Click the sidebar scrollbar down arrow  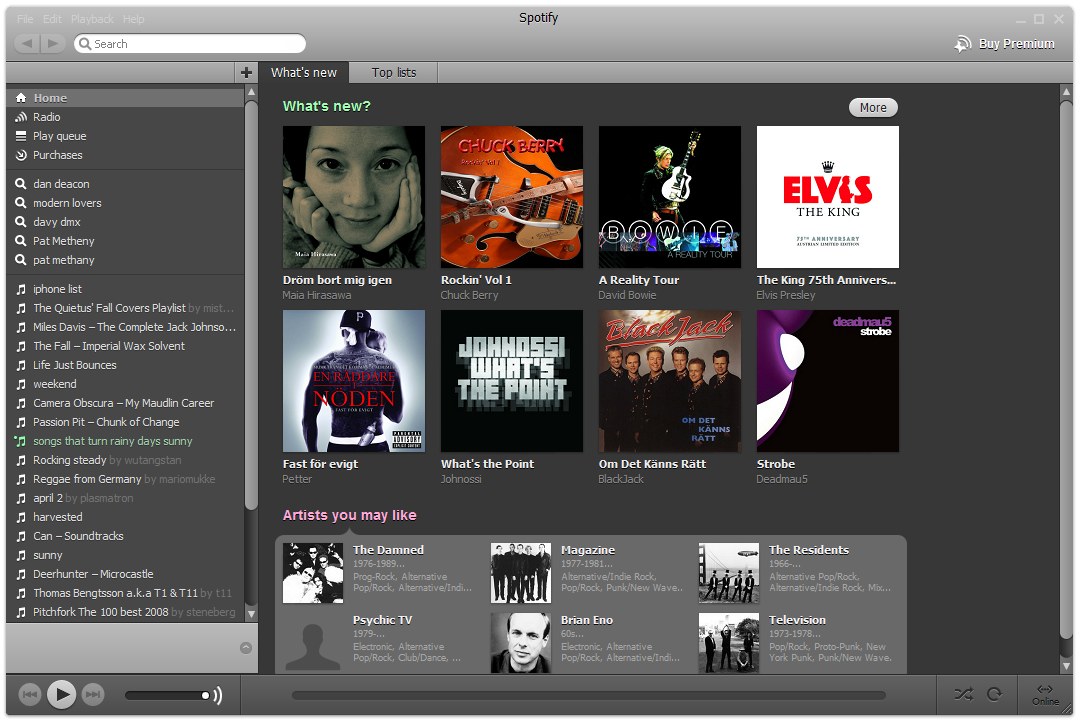click(251, 614)
